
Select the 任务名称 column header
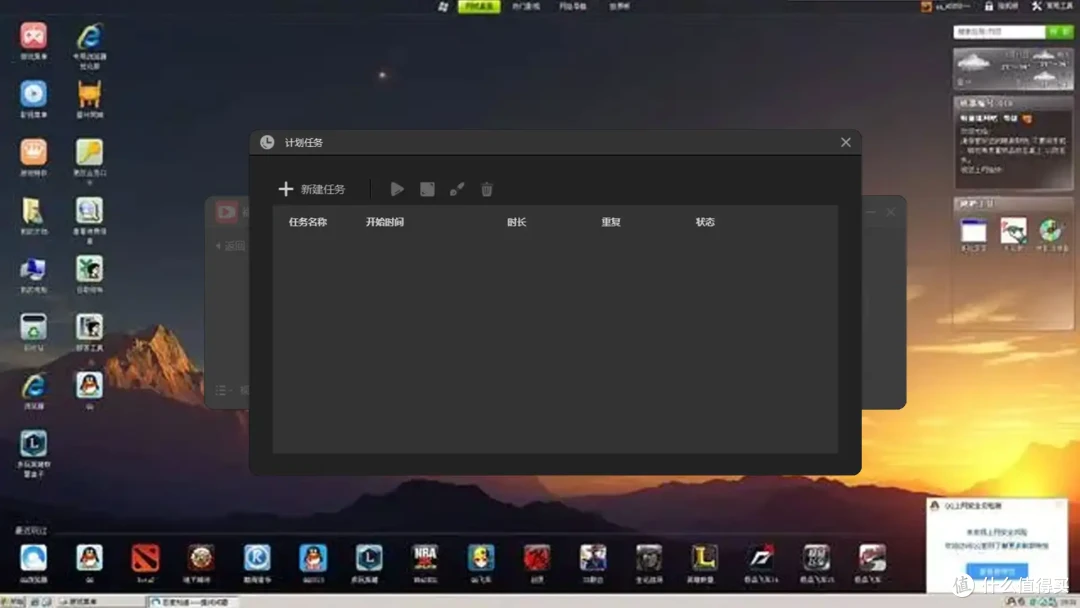coord(308,222)
